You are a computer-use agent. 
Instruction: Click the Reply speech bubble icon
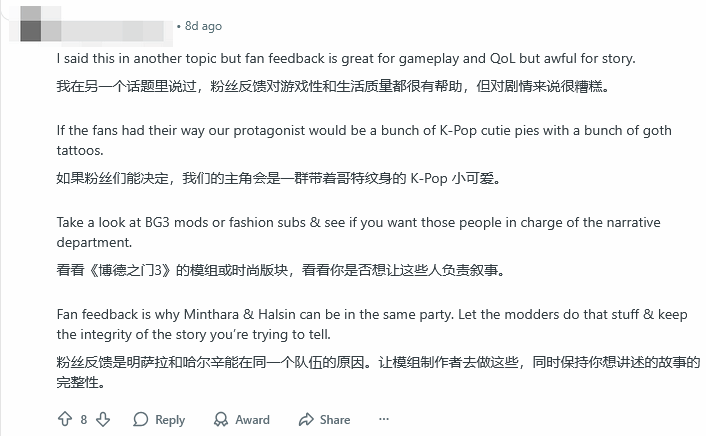141,420
